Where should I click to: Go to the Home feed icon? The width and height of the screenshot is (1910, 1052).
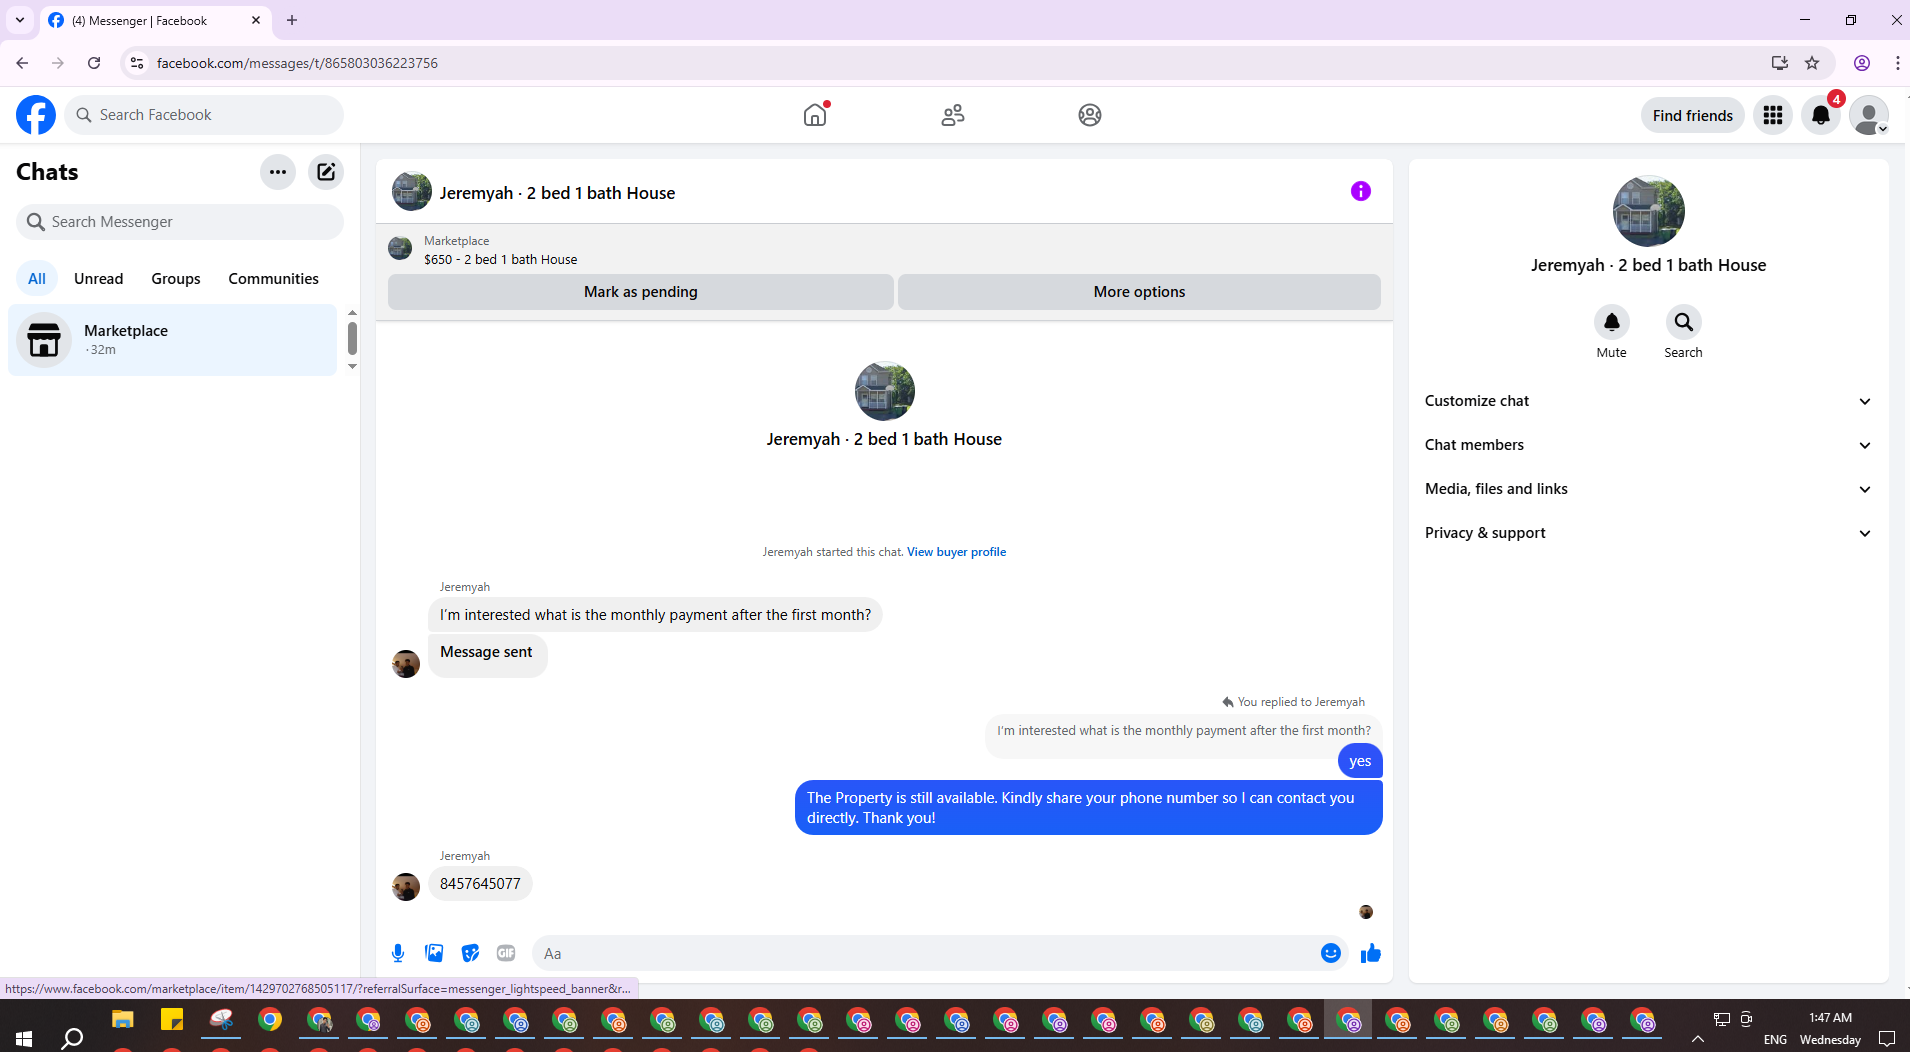(816, 115)
